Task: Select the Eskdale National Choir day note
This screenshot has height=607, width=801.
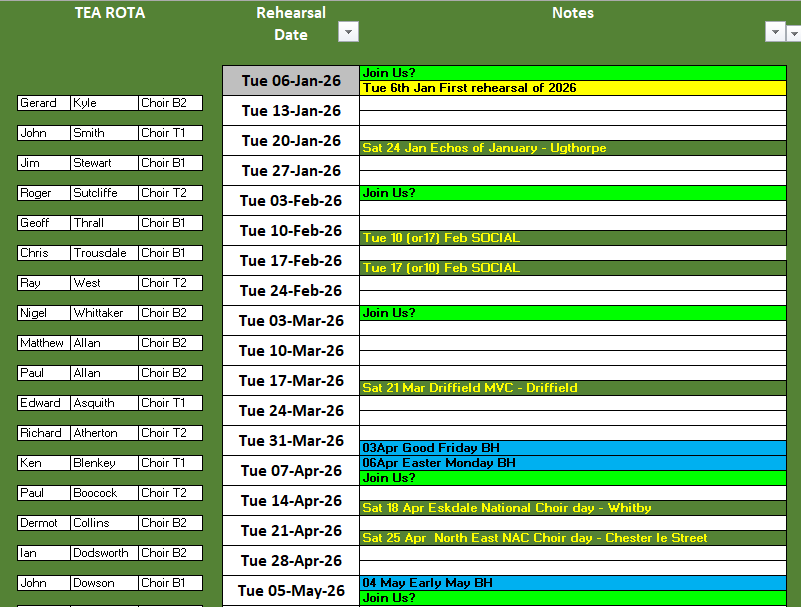Action: click(x=572, y=508)
